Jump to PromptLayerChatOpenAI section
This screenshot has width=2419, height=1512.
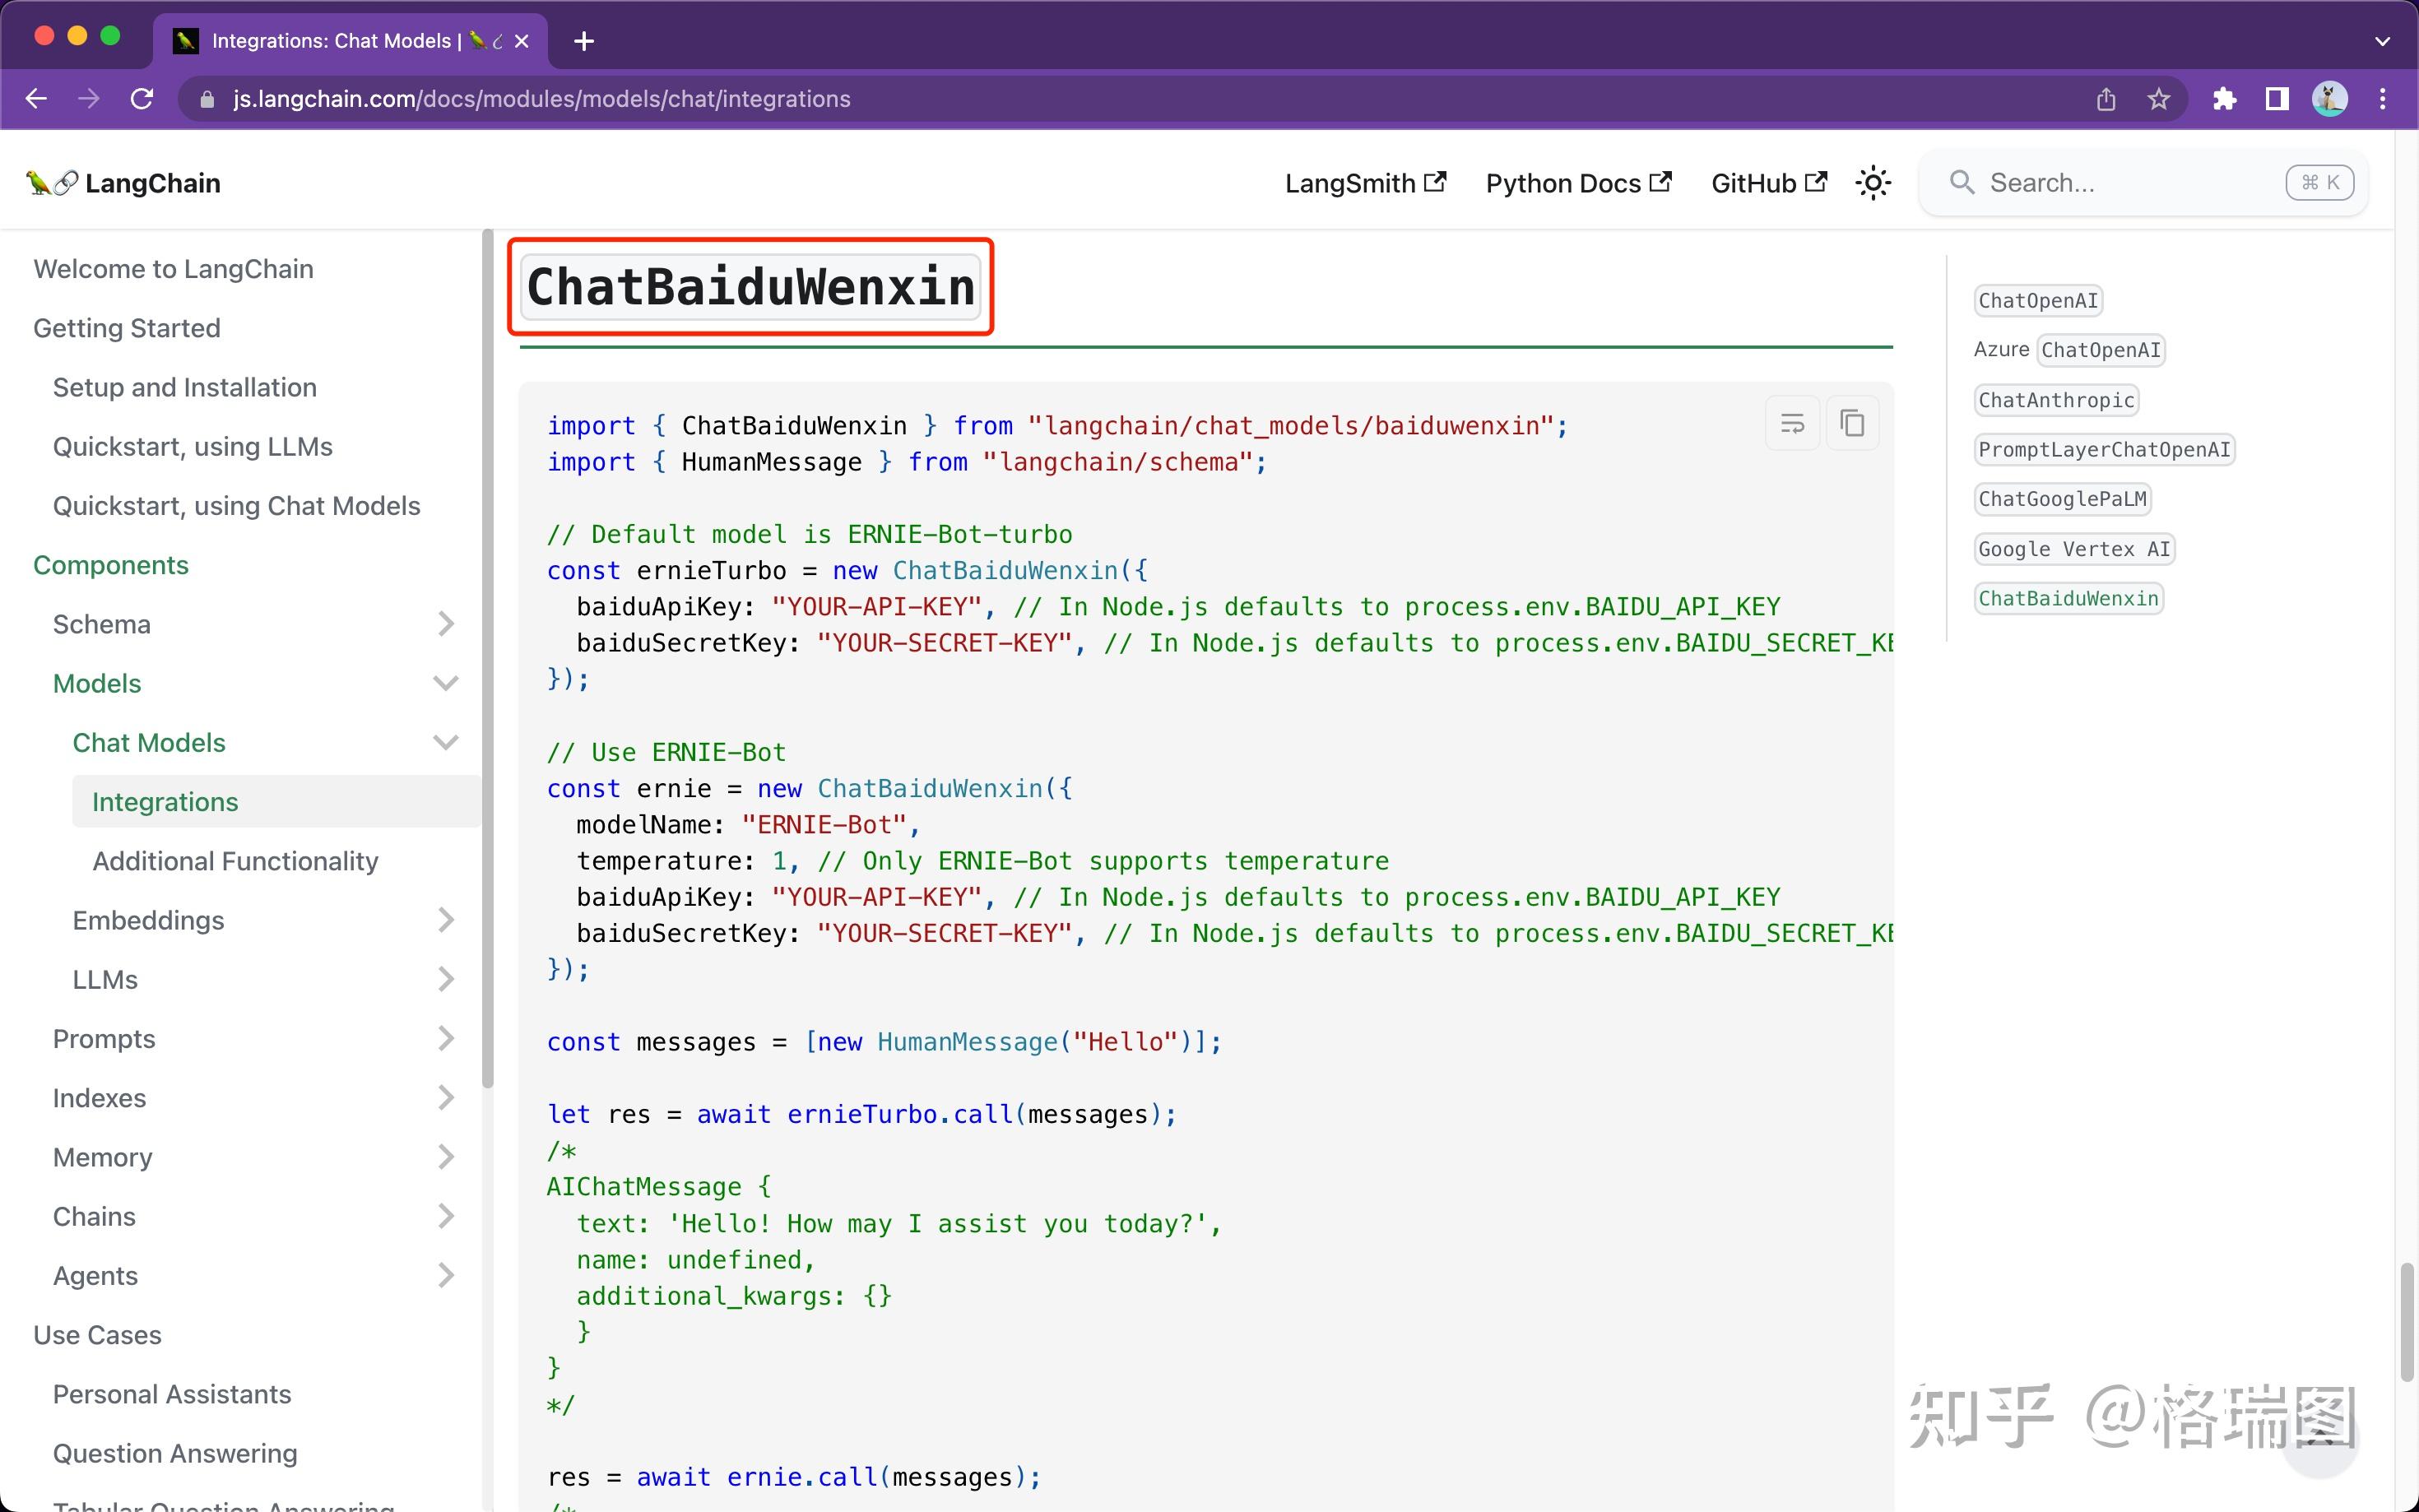tap(2104, 450)
